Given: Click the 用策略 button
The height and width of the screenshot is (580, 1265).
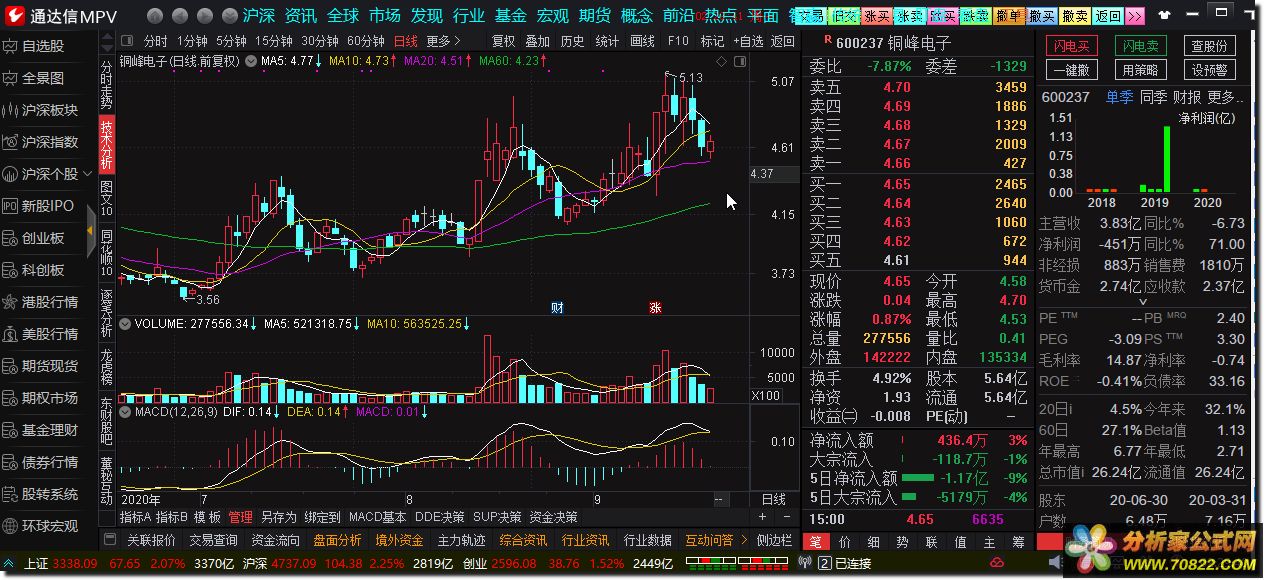Looking at the screenshot, I should [x=1140, y=70].
